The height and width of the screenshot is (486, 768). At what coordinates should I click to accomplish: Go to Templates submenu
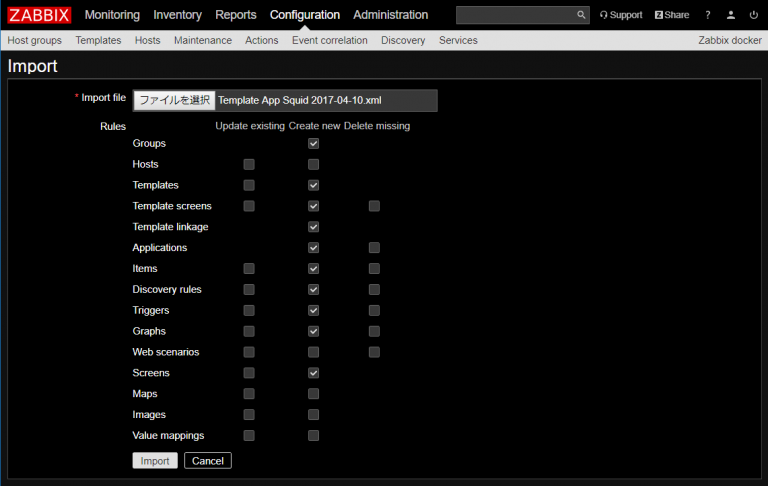pos(98,41)
